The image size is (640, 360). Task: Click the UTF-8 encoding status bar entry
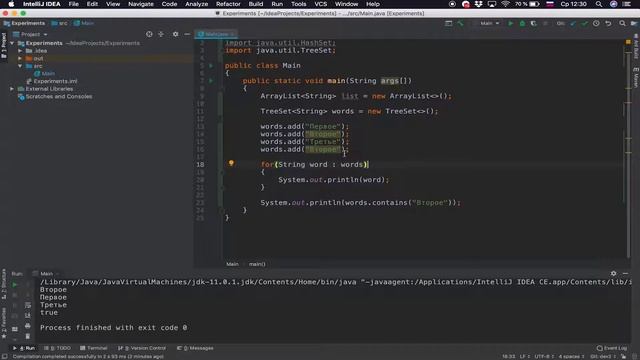click(x=544, y=356)
